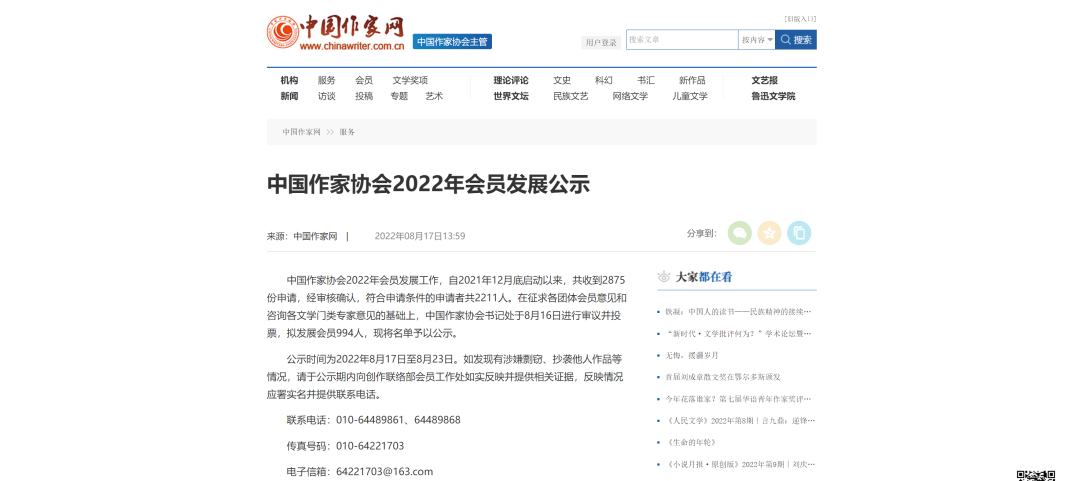Click the 服务 breadcrumb link
This screenshot has width=1080, height=481.
tap(347, 132)
